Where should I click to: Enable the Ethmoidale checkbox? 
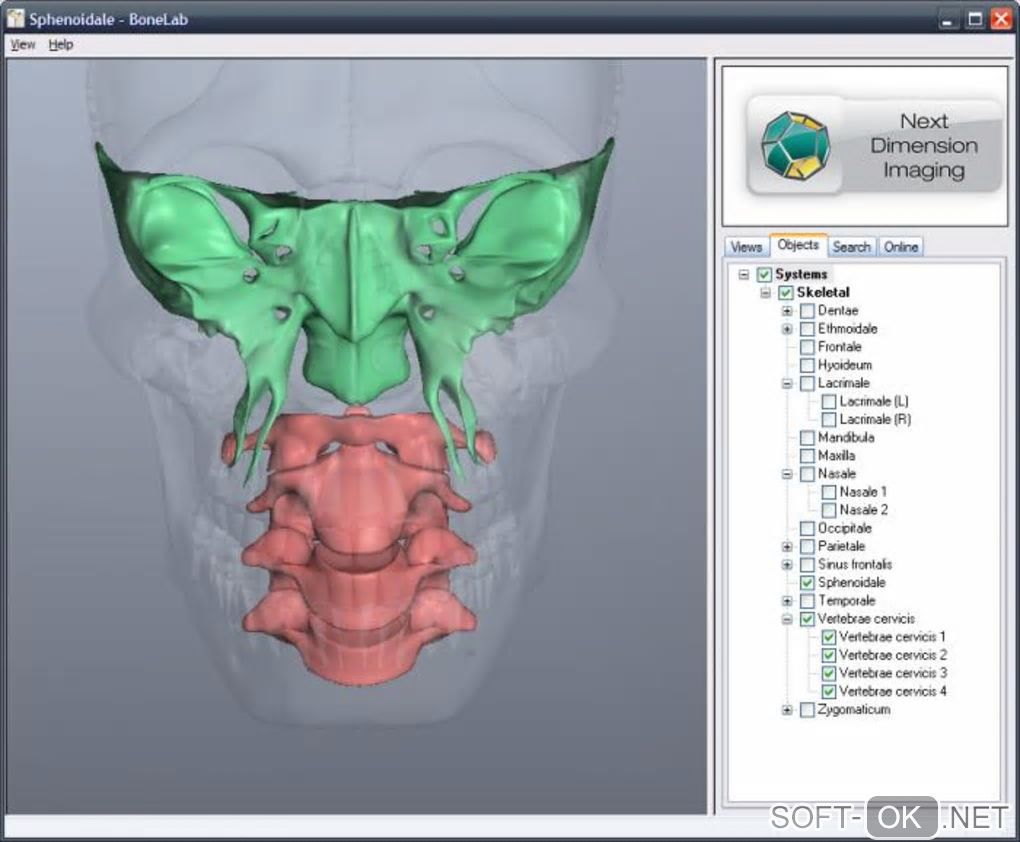point(807,329)
